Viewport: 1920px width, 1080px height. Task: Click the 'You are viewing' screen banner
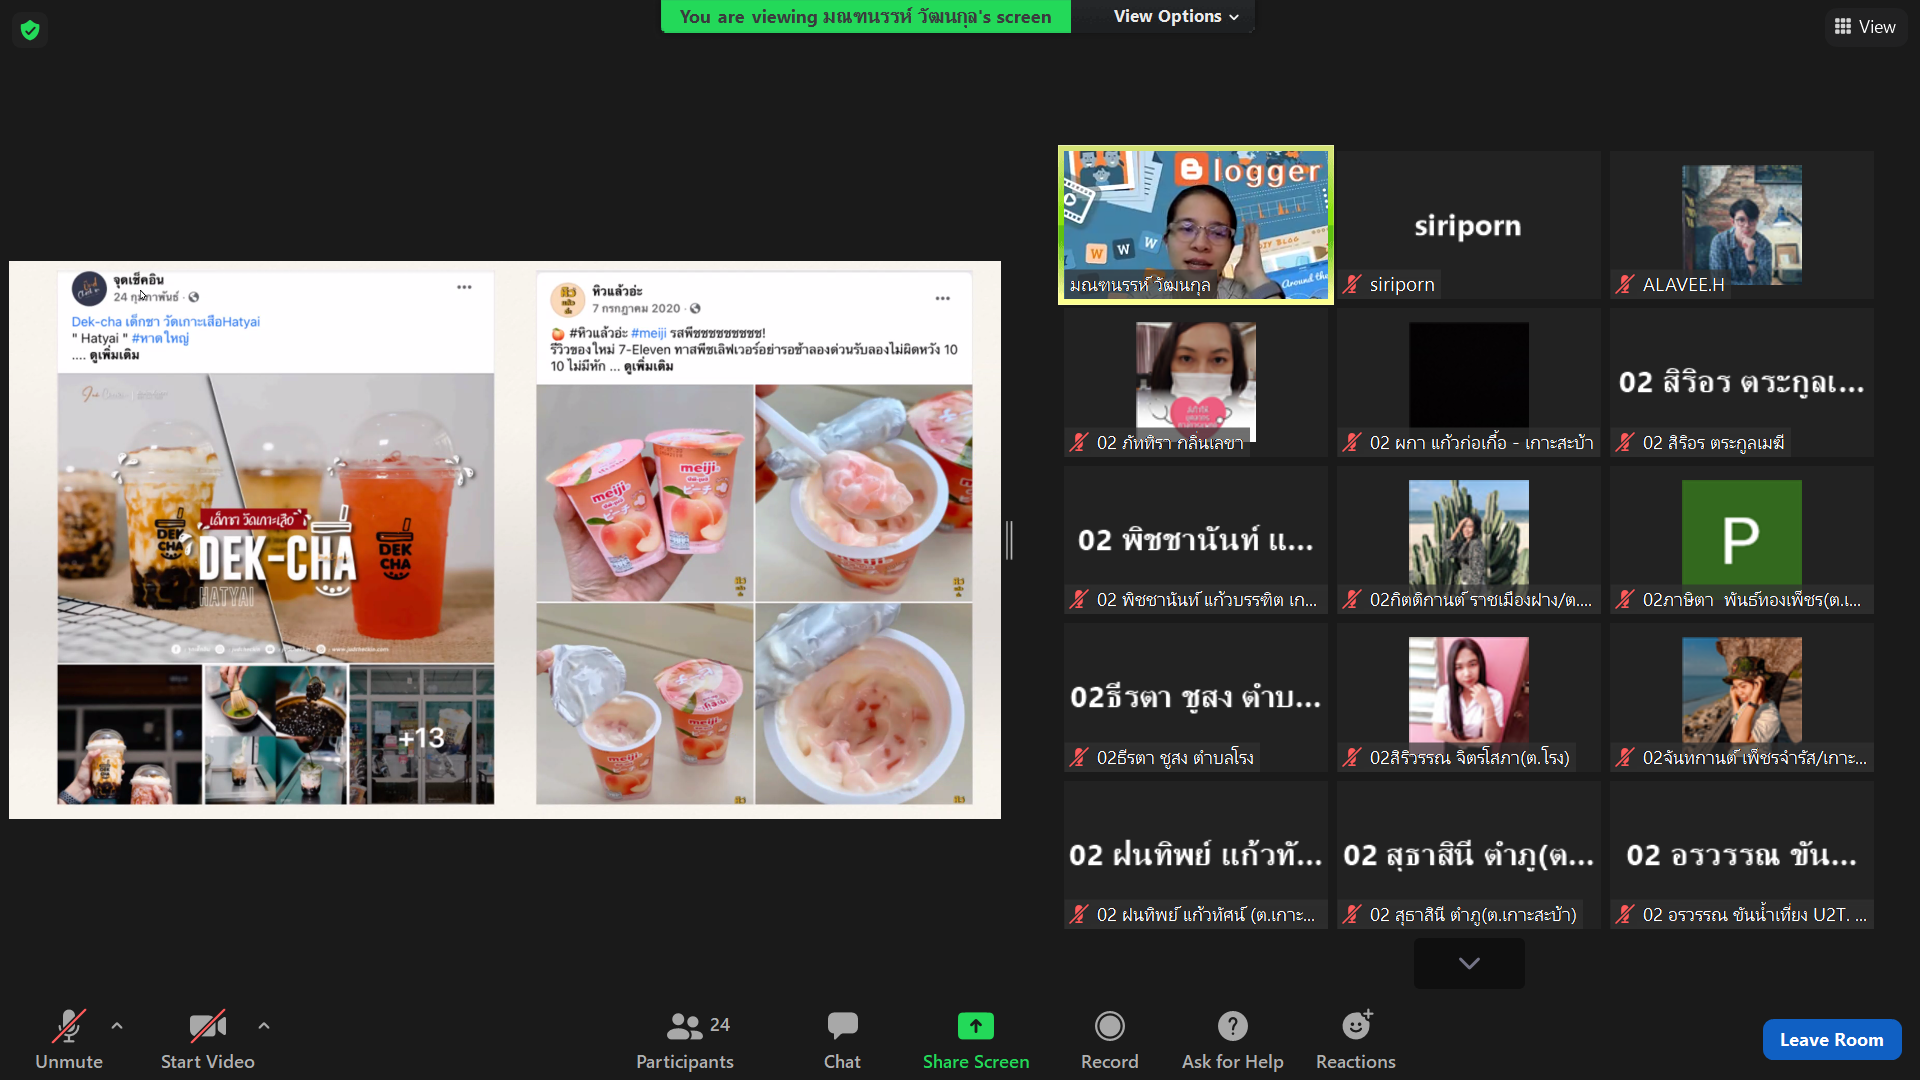pyautogui.click(x=865, y=16)
